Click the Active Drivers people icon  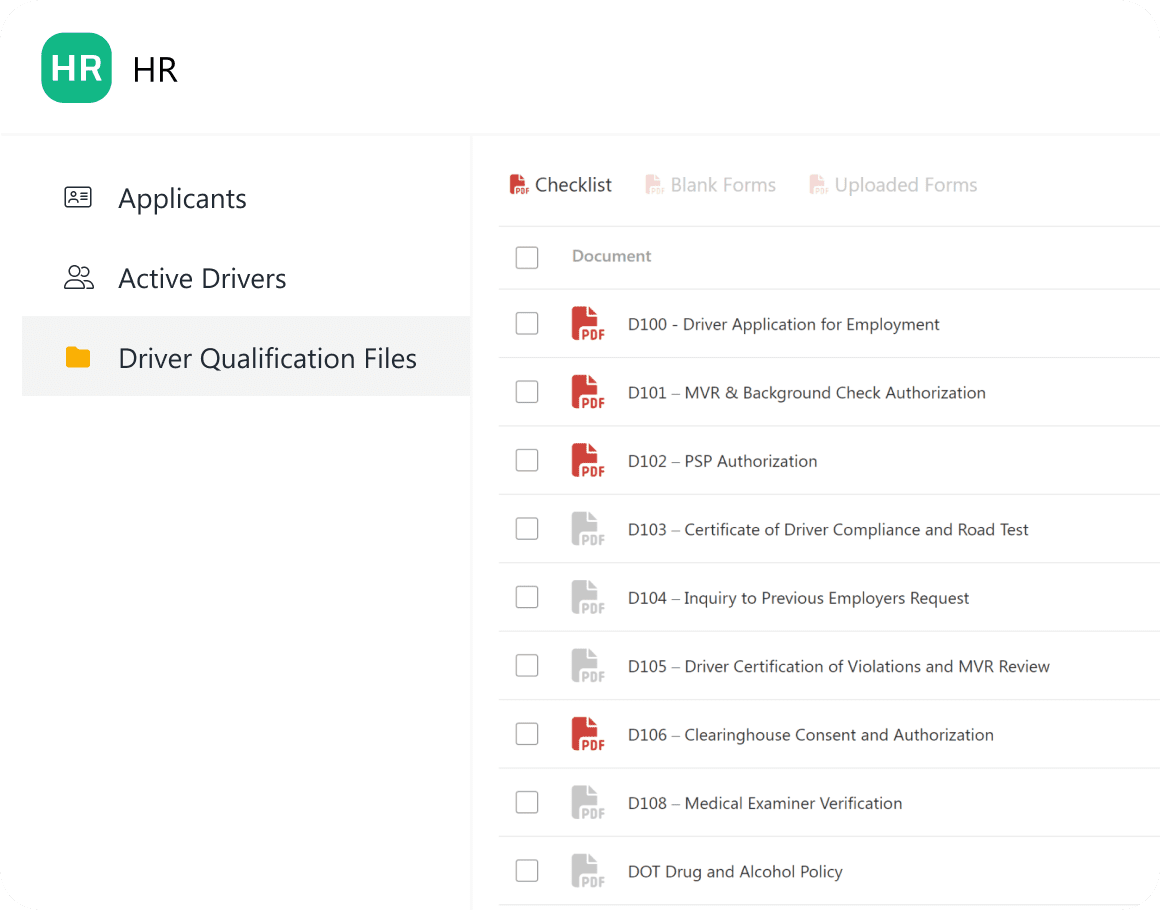click(x=78, y=277)
